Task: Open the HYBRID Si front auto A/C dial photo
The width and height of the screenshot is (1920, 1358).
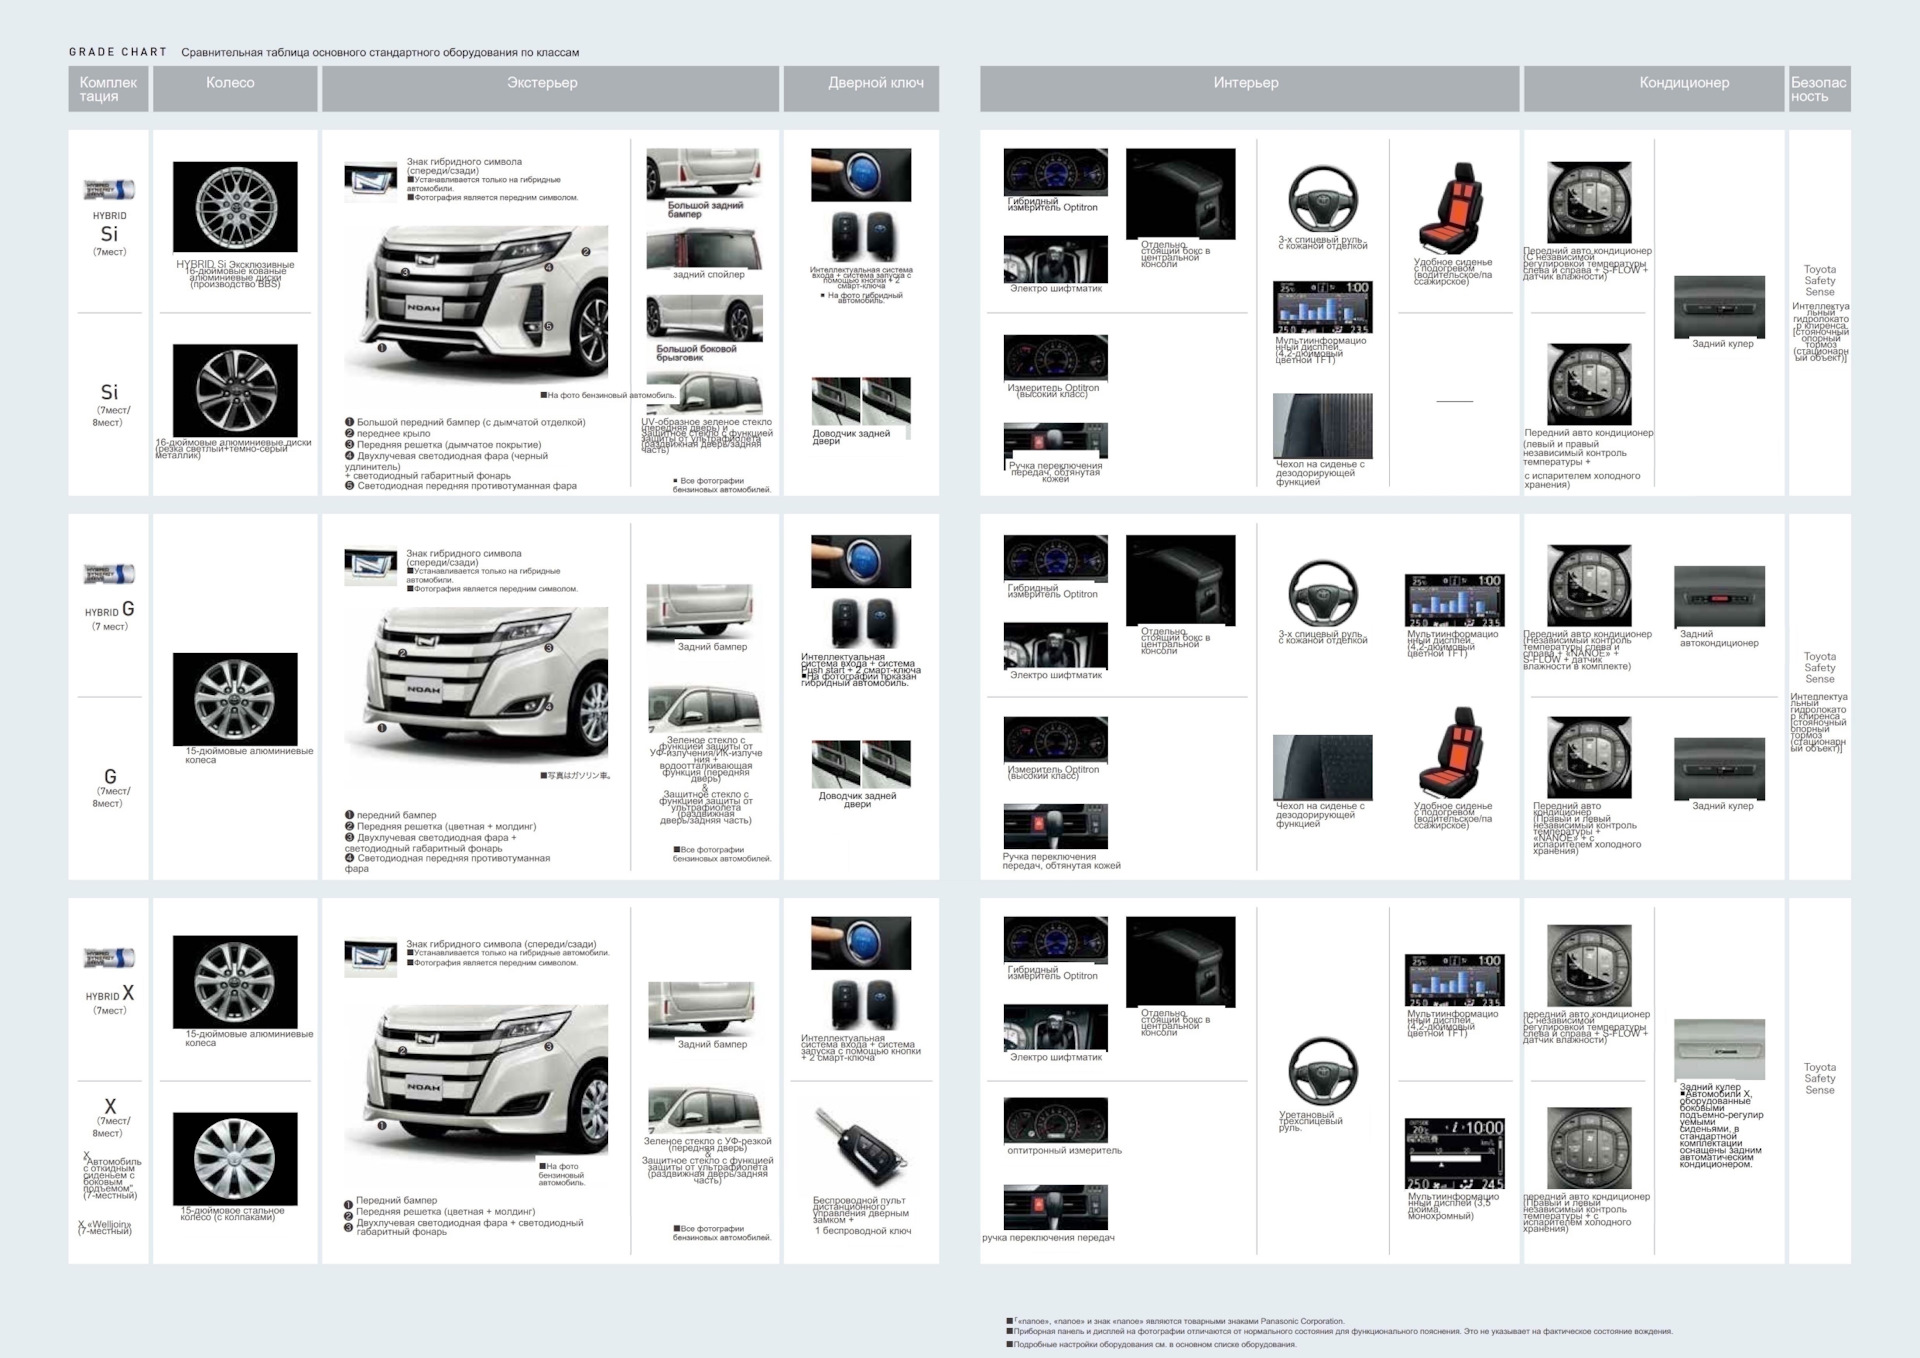Action: click(1589, 203)
